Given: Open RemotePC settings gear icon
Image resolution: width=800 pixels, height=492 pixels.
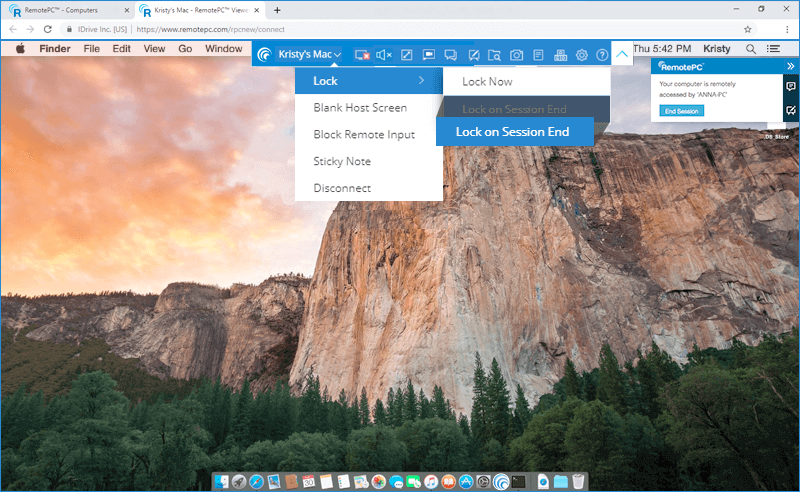Looking at the screenshot, I should pyautogui.click(x=583, y=55).
